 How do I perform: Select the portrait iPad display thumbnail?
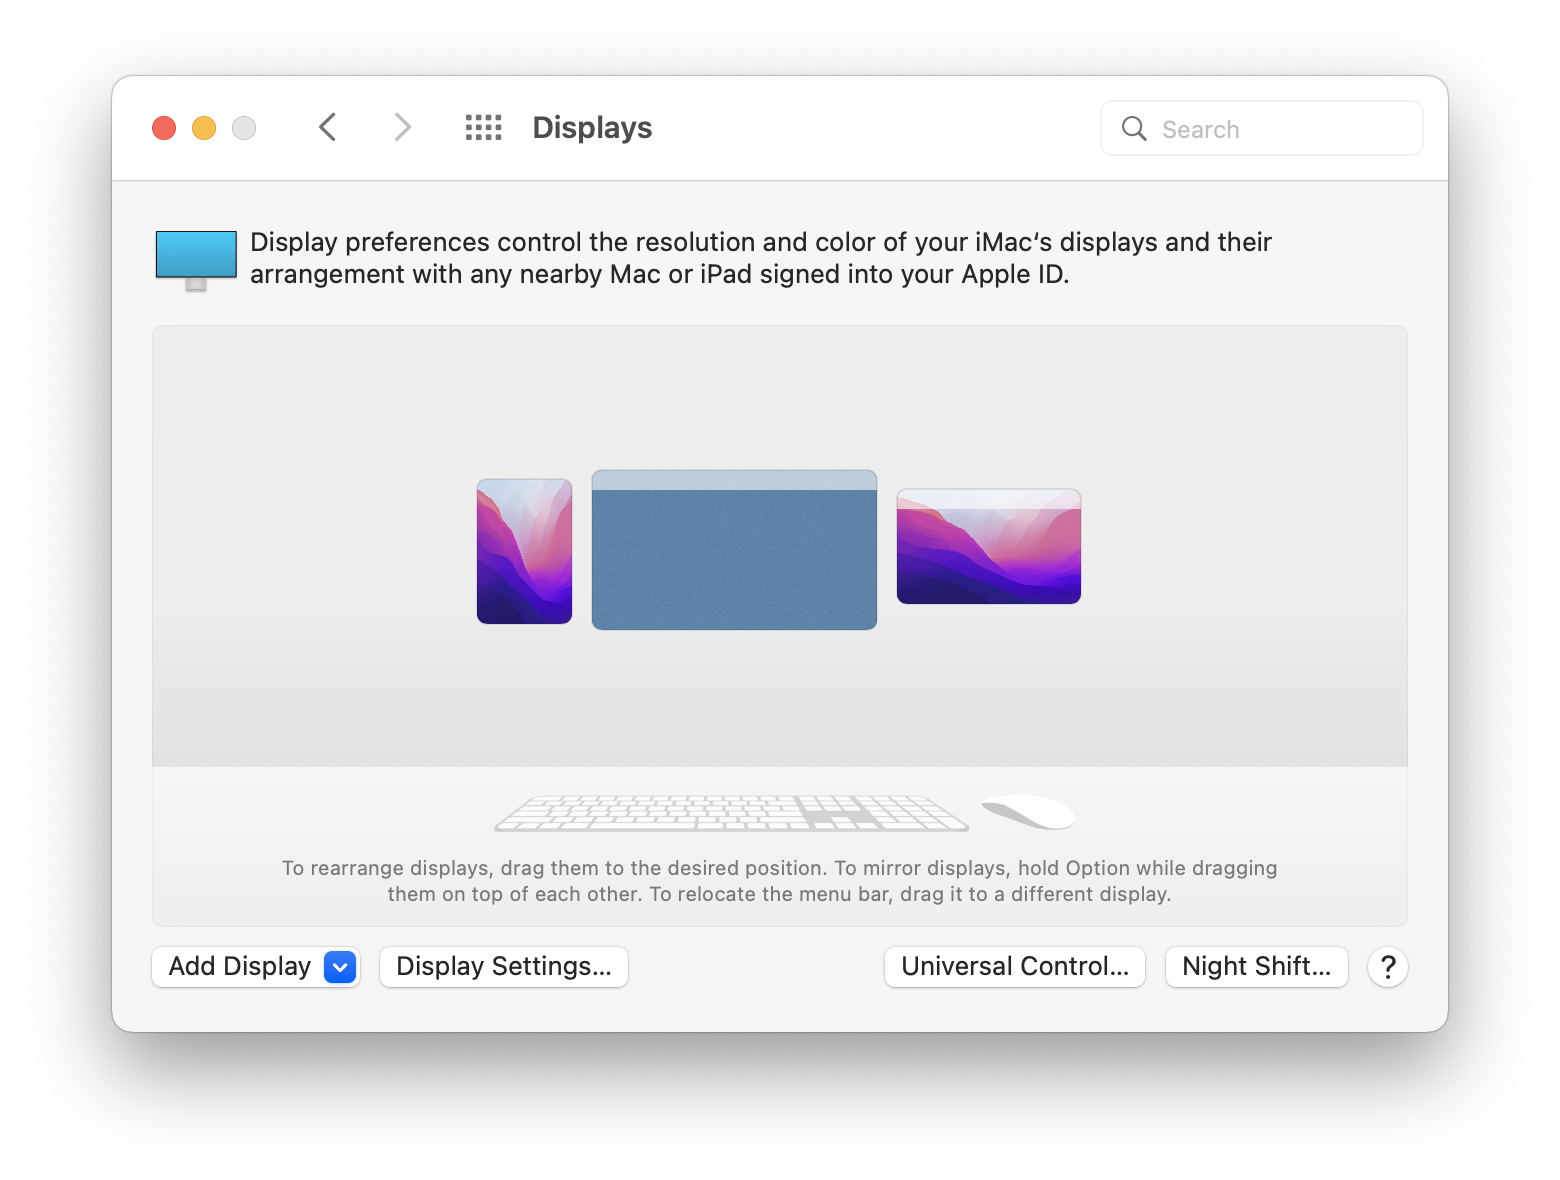point(524,551)
